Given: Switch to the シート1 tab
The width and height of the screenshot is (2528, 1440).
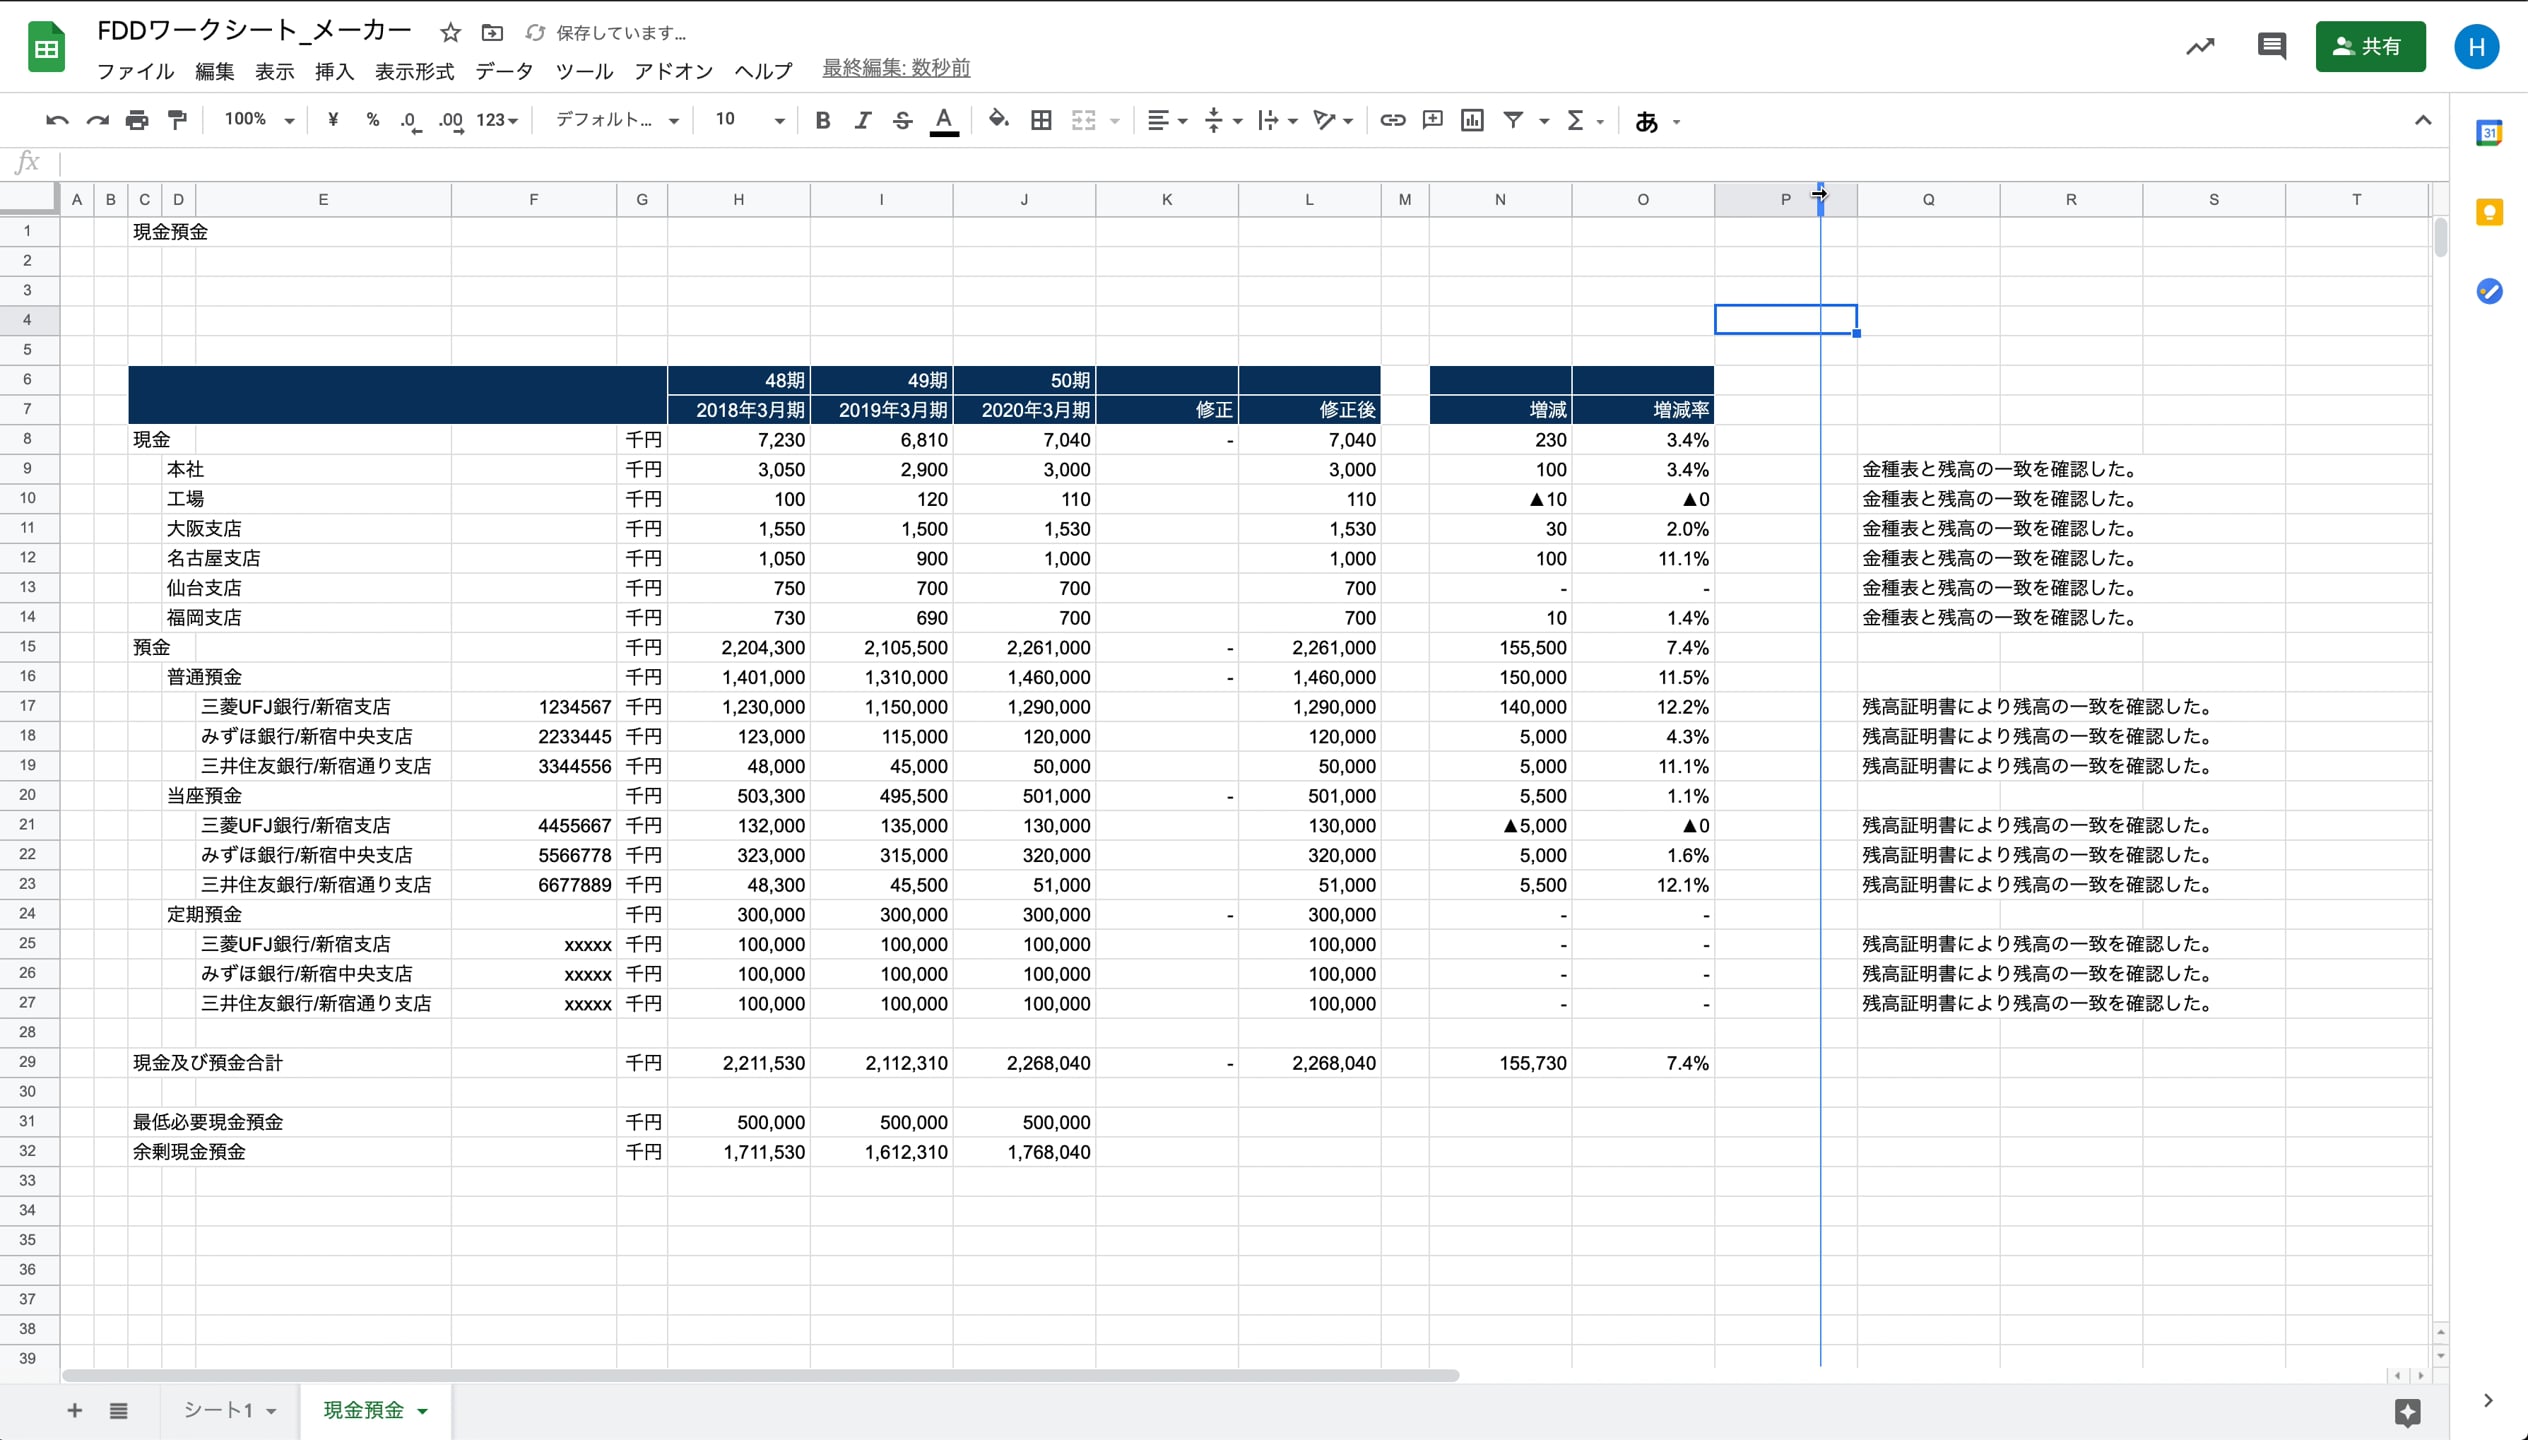Looking at the screenshot, I should coord(218,1410).
